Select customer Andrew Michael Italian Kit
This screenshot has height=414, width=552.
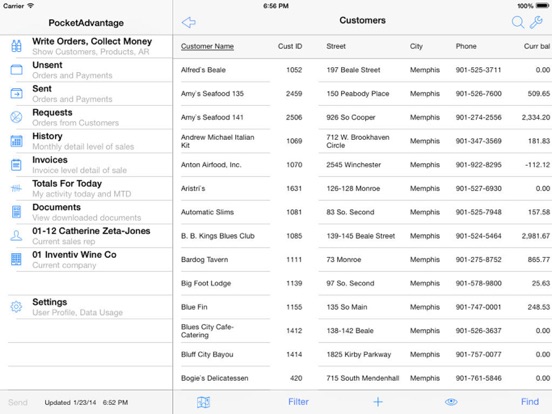click(x=363, y=141)
